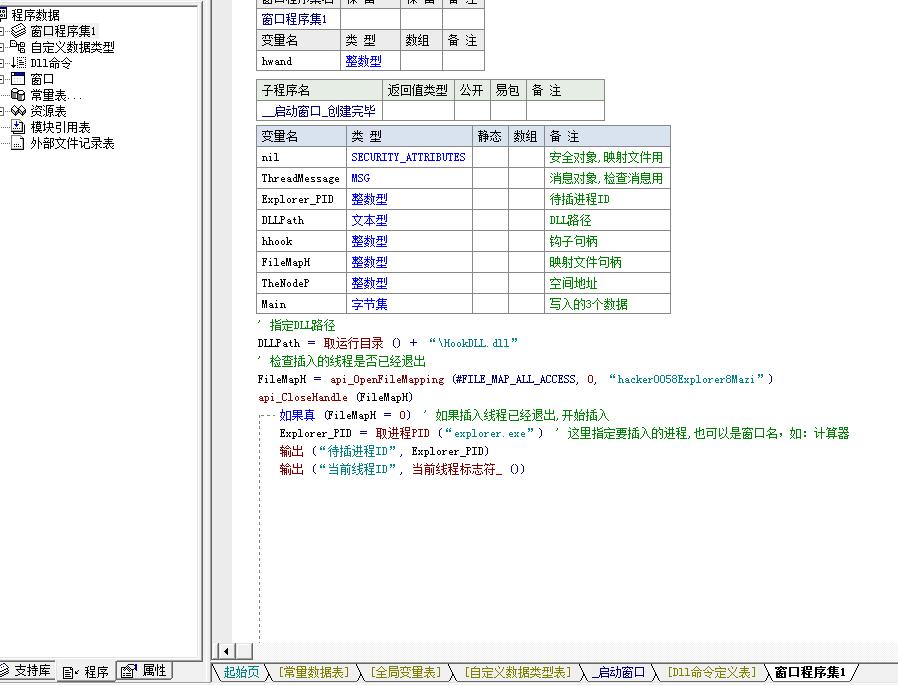Click the 输出 ("当前线程ID") code line
This screenshot has width=898, height=685.
click(x=402, y=469)
